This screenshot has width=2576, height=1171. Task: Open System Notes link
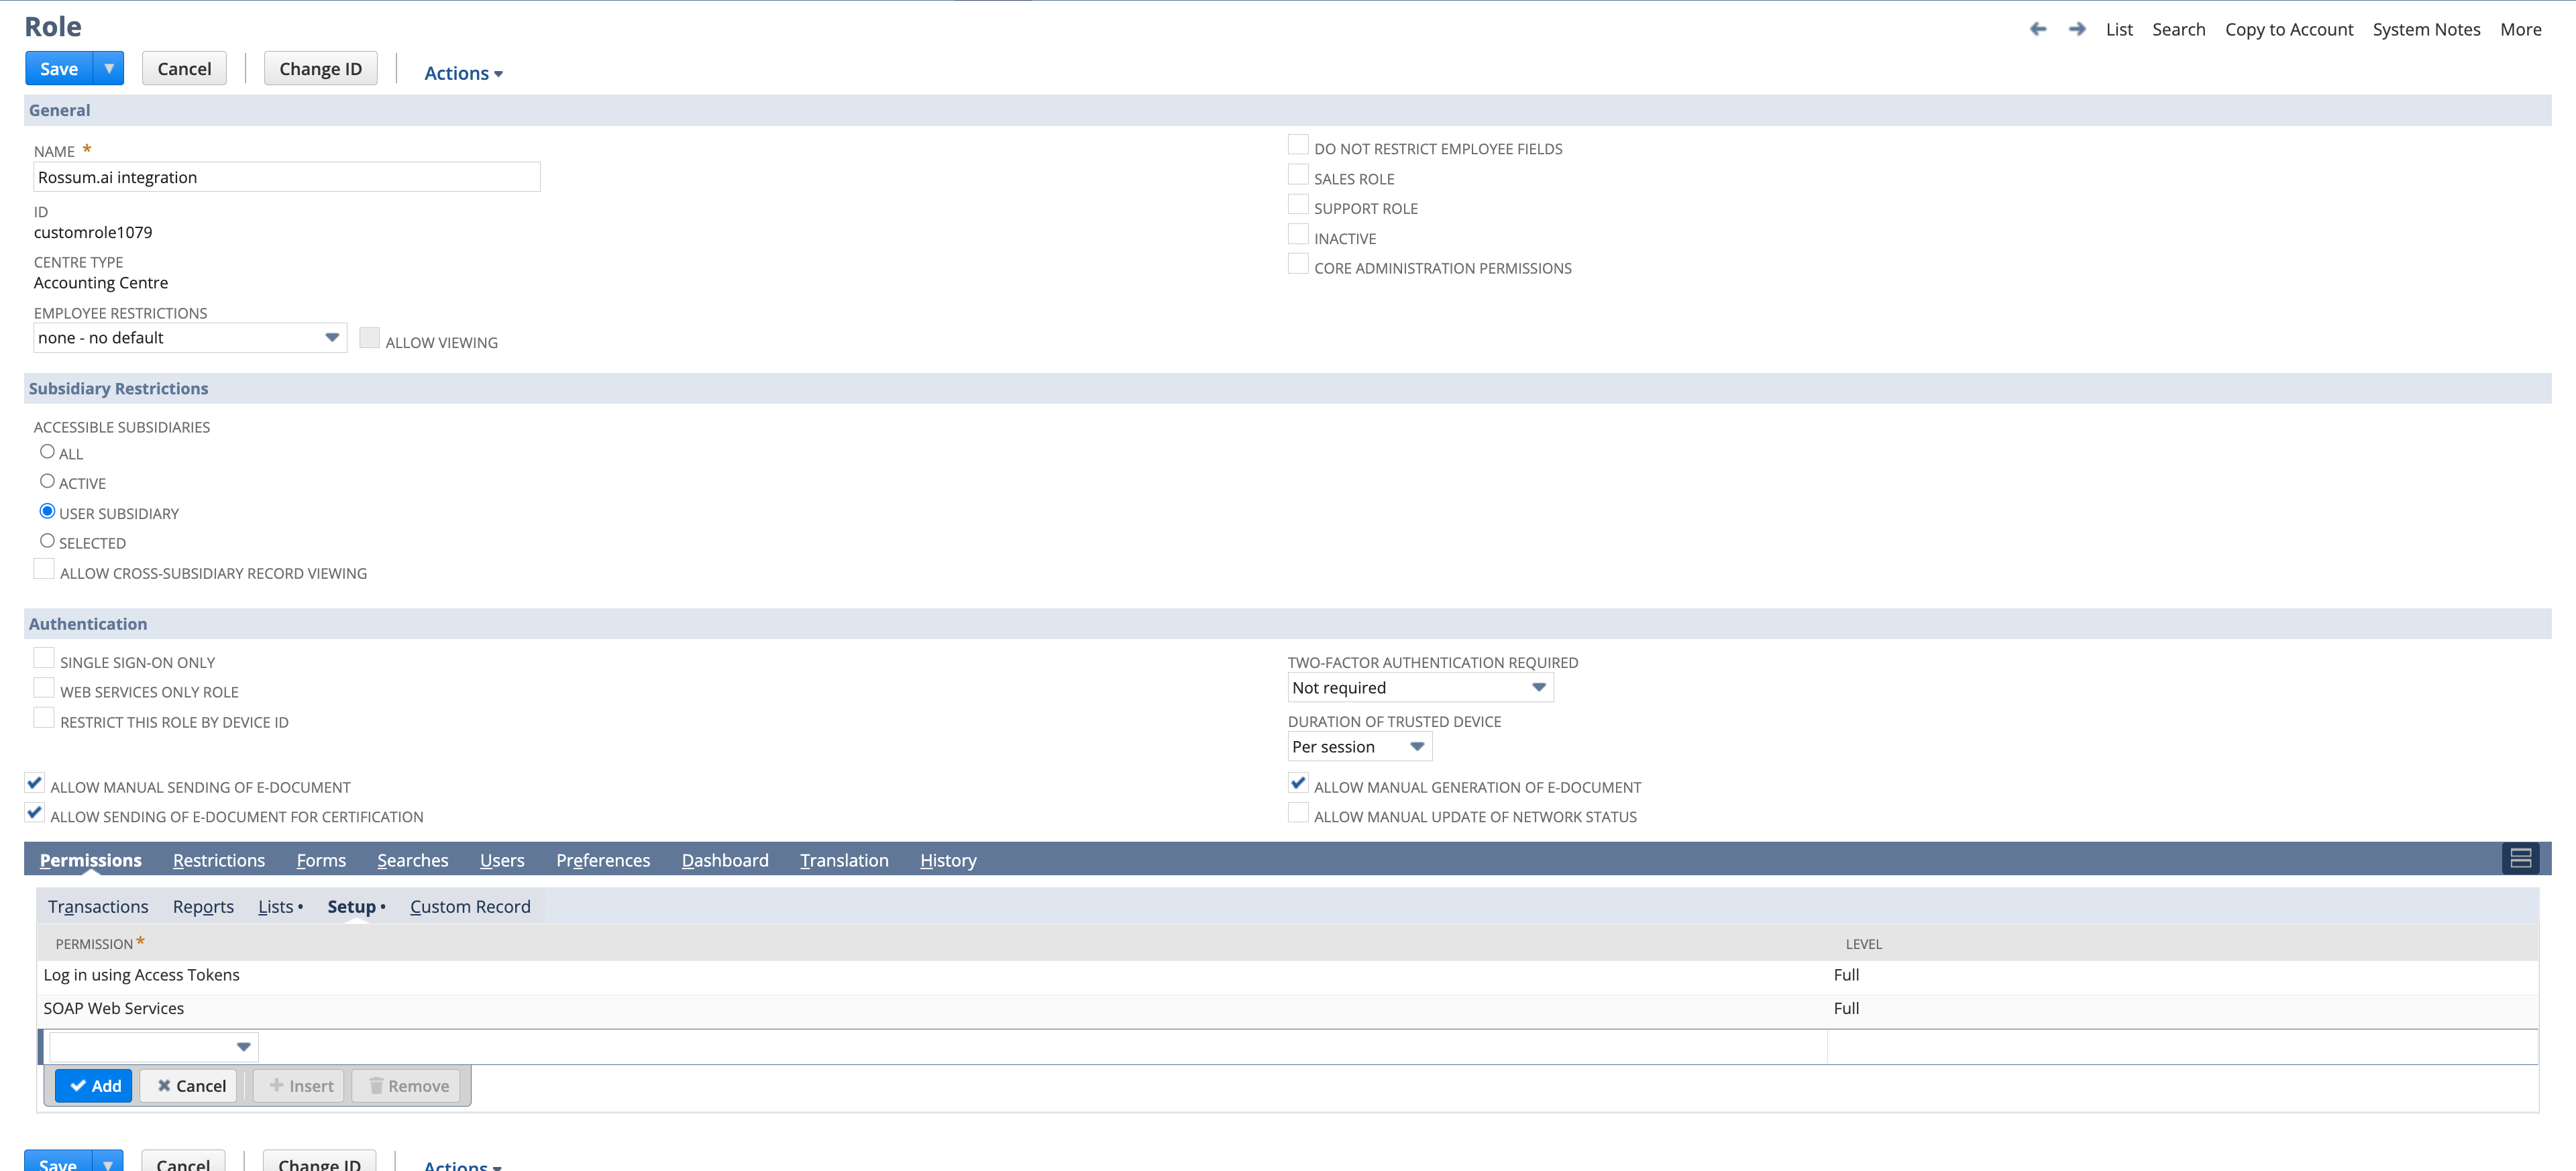tap(2426, 29)
